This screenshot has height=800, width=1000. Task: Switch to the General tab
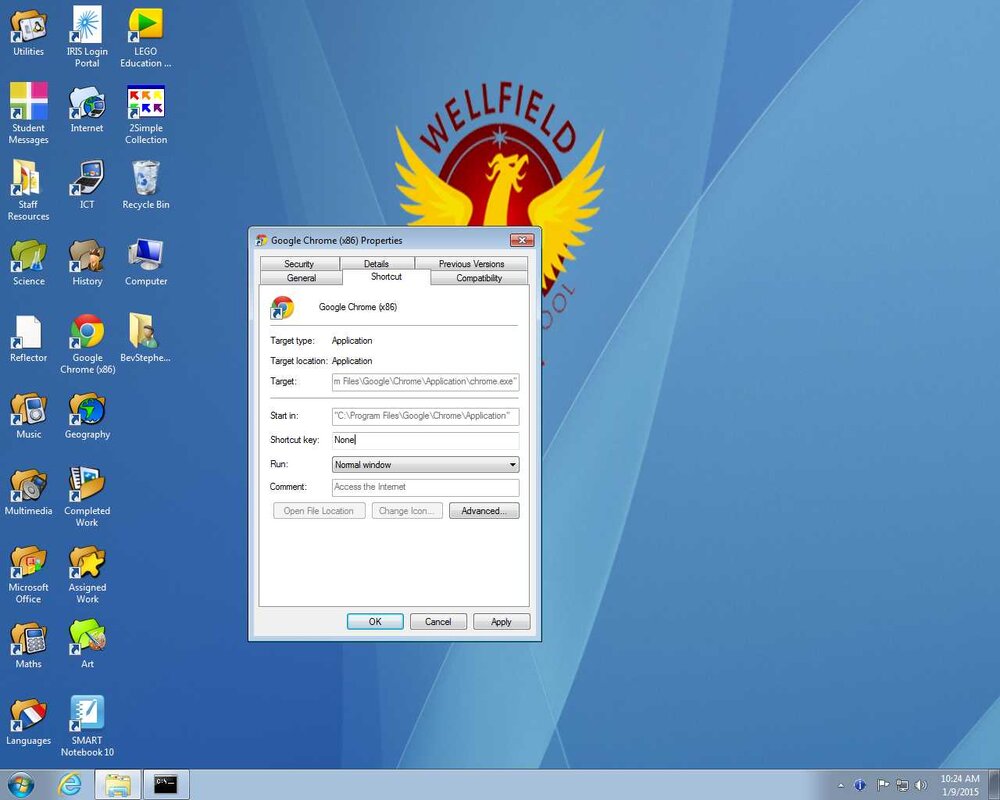tap(301, 278)
